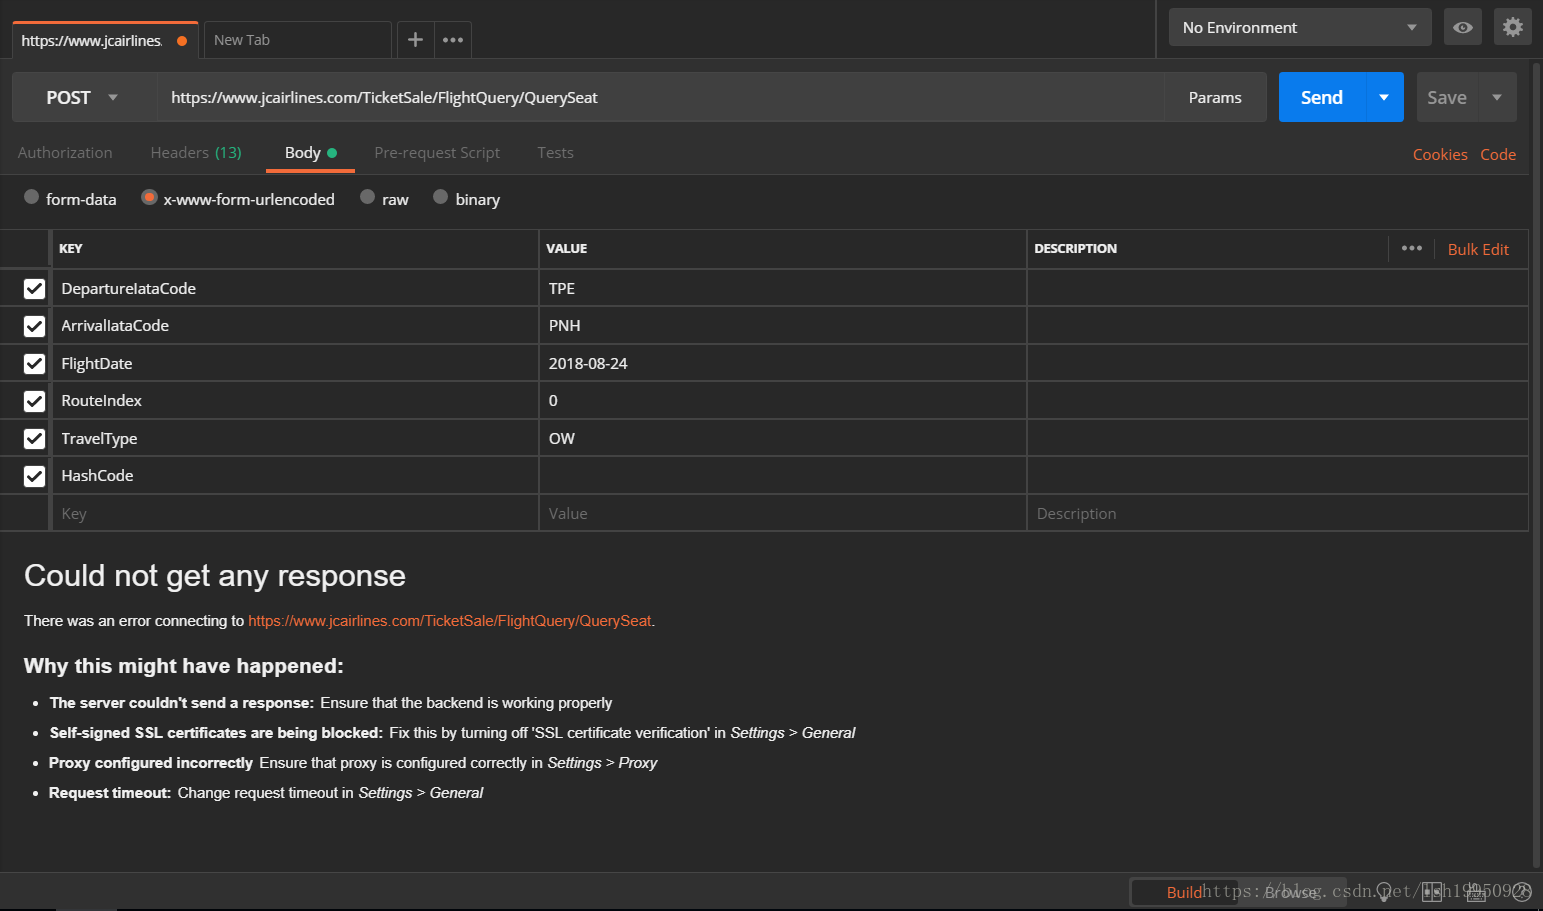Switch to Authorization tab

pos(65,153)
